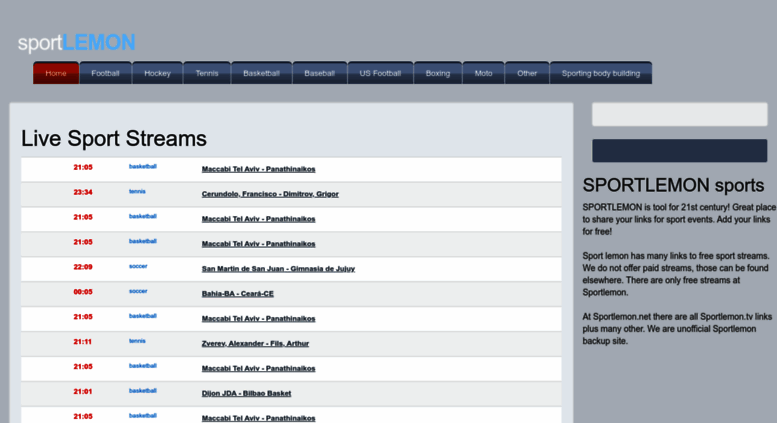This screenshot has width=777, height=423.
Task: Open the Moto tab
Action: (484, 73)
